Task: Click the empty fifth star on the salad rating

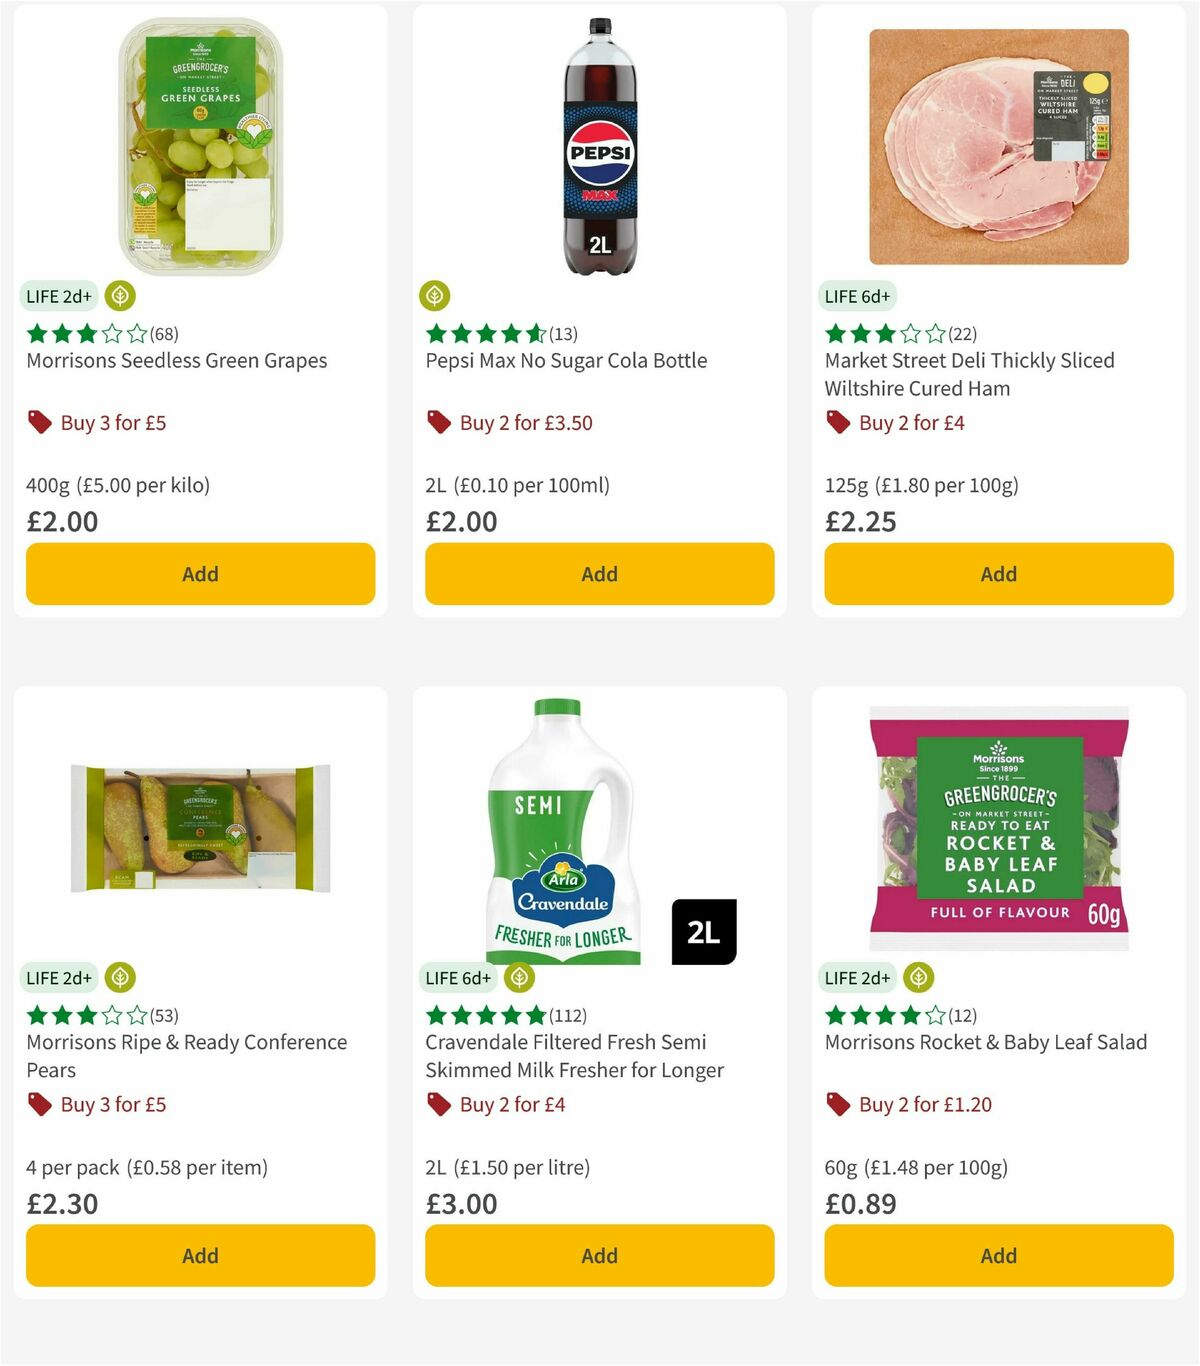Action: [936, 1015]
